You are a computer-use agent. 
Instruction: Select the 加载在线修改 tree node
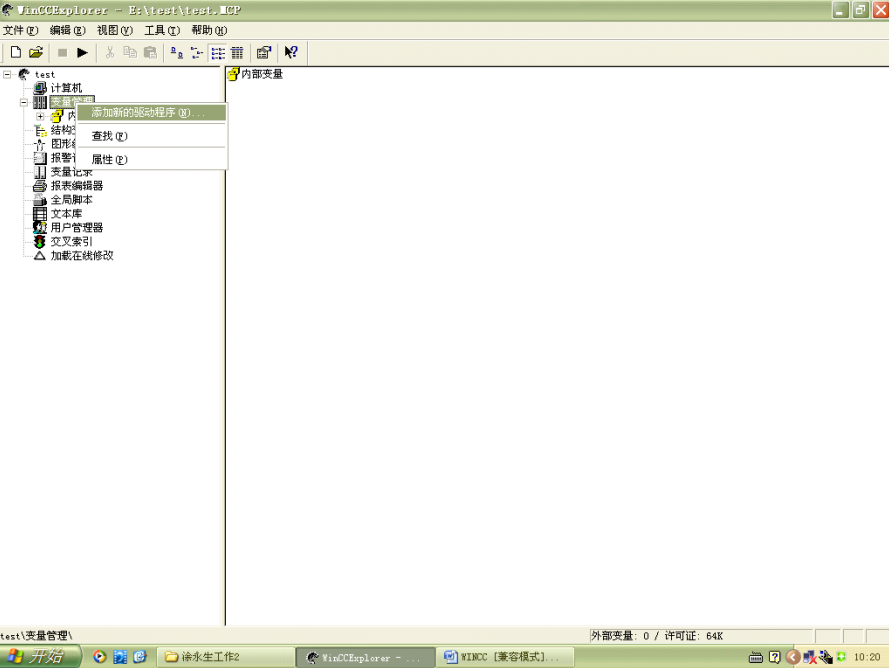[82, 255]
